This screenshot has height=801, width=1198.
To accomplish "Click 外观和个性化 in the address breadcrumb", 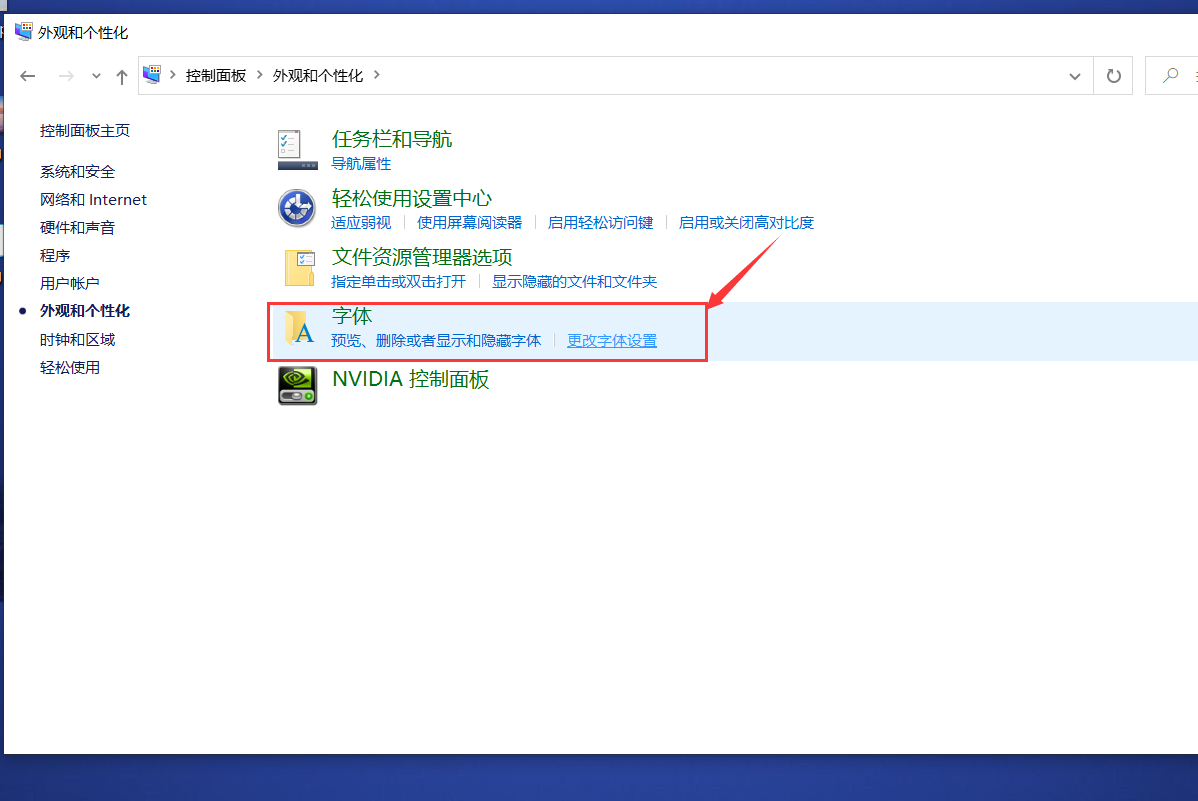I will point(318,76).
